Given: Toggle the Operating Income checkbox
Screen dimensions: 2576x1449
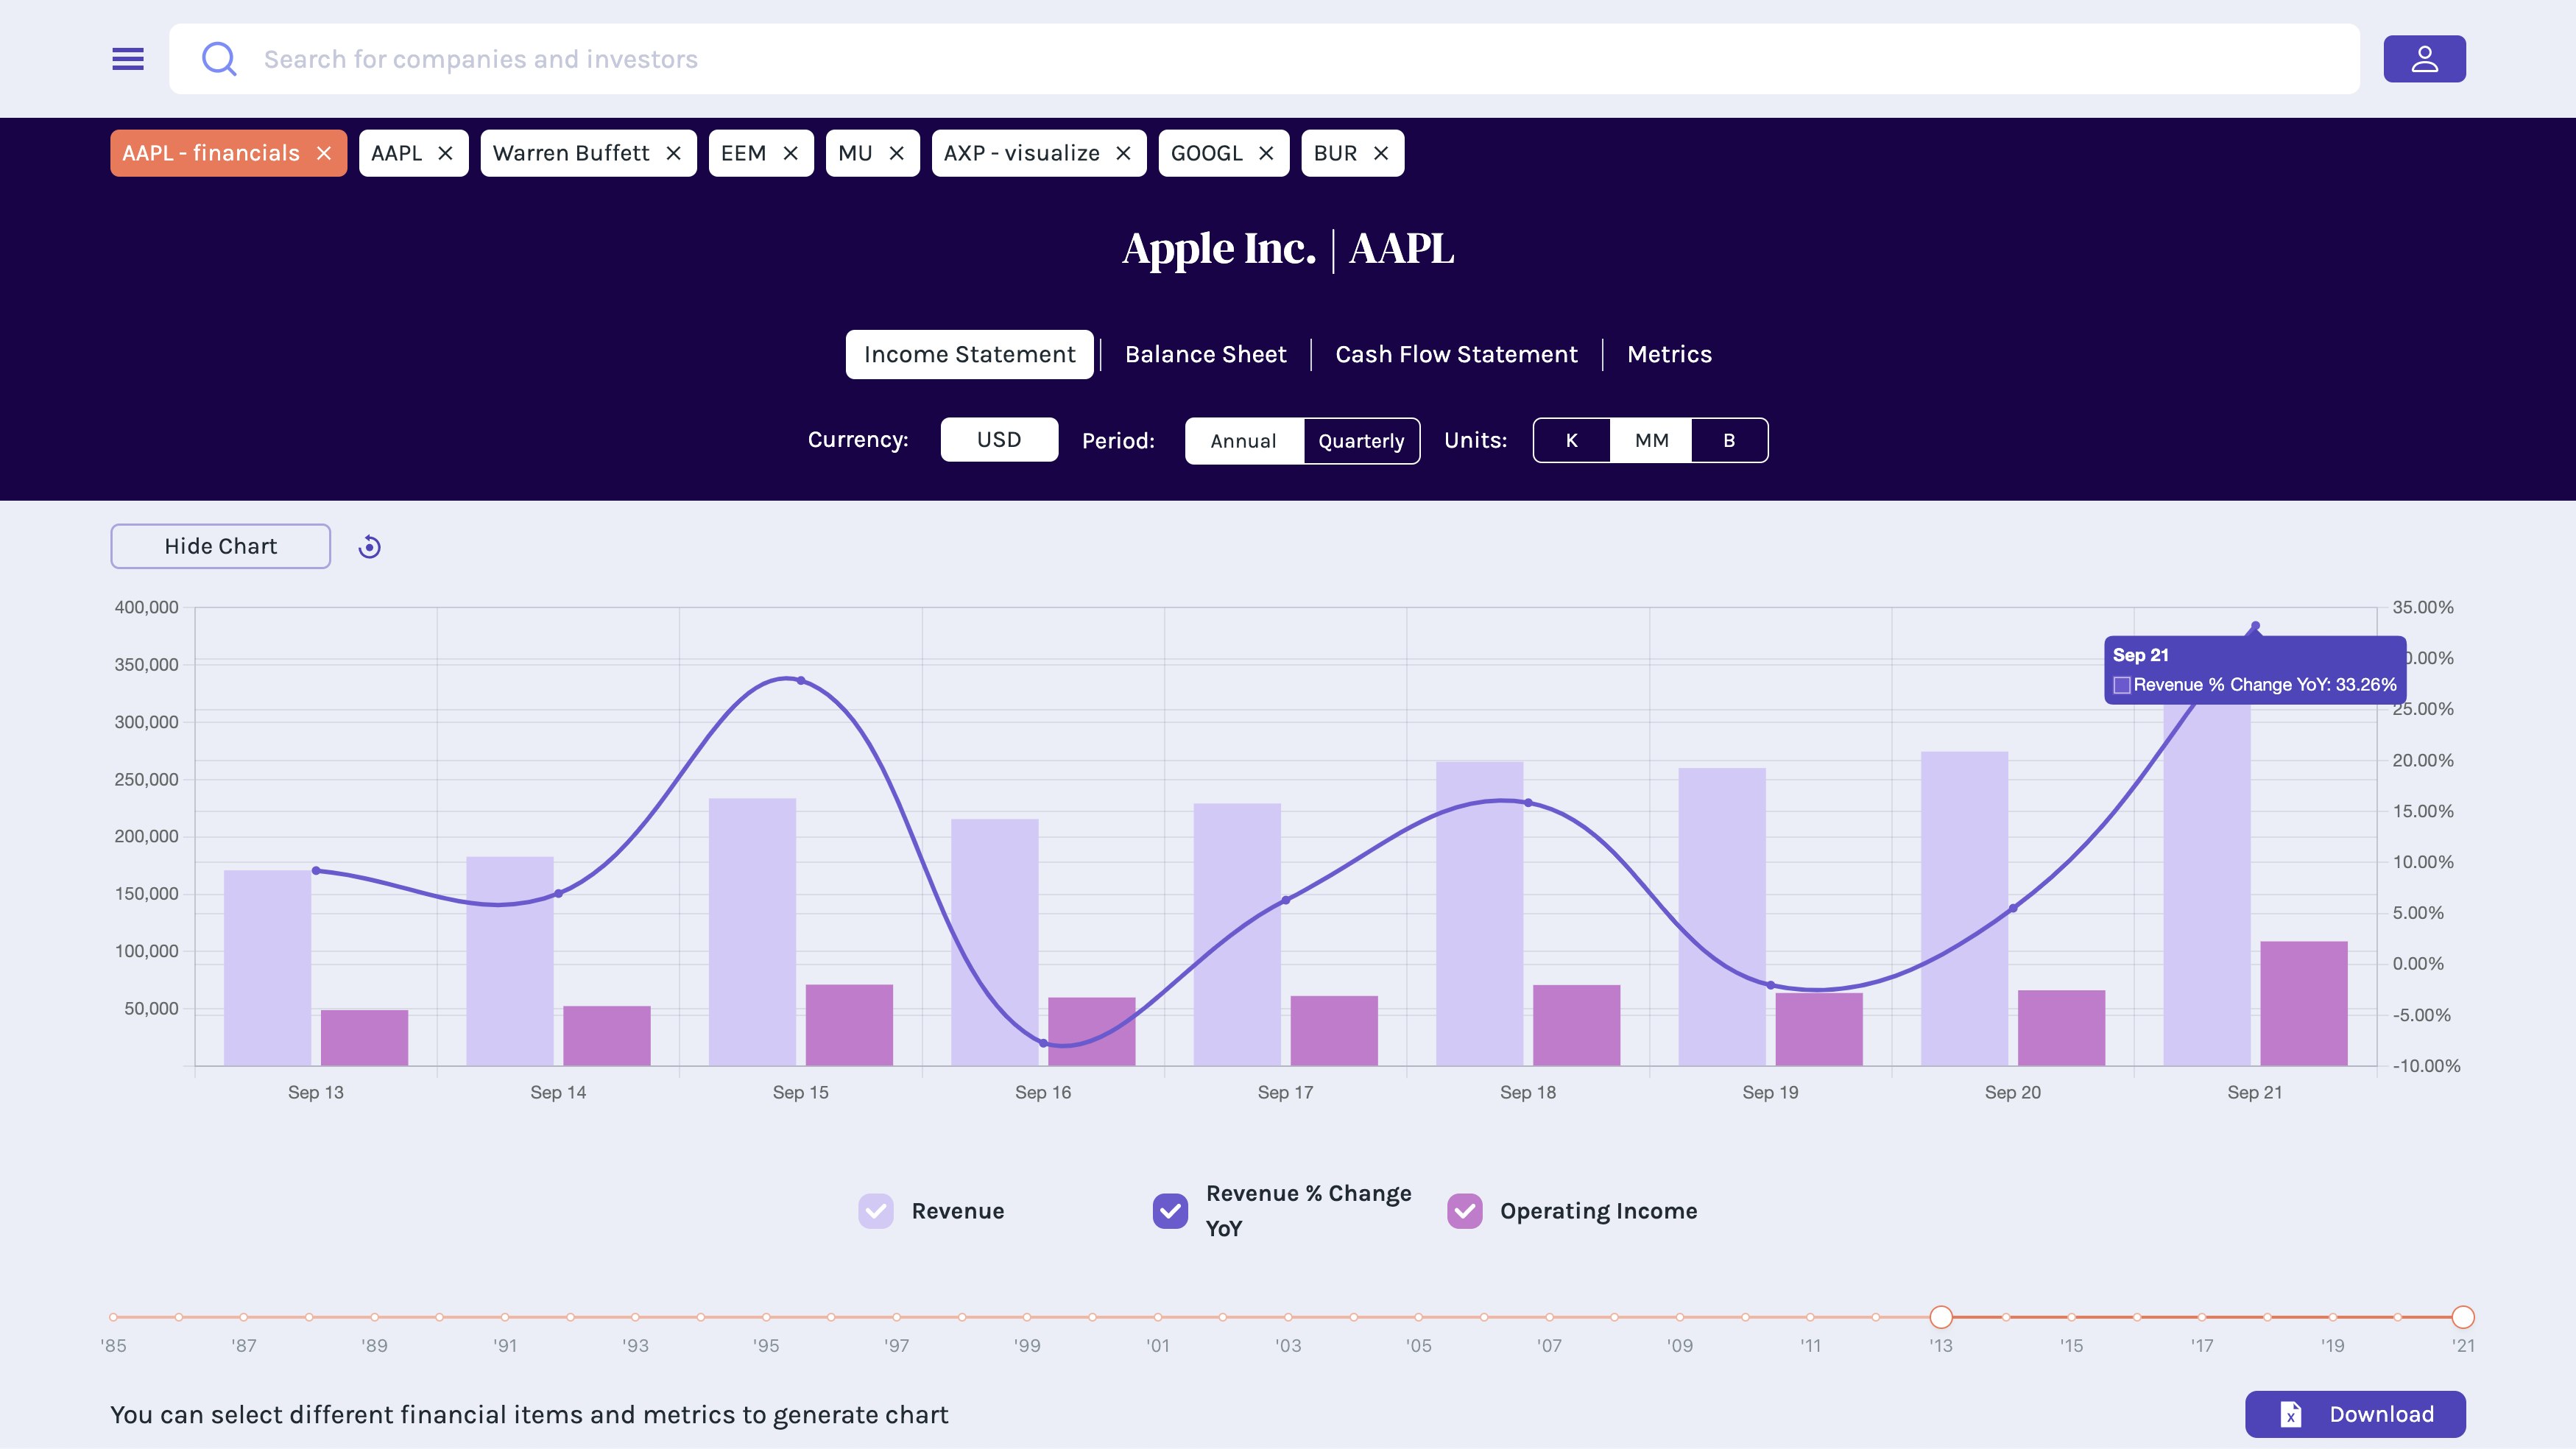Looking at the screenshot, I should click(1465, 1211).
